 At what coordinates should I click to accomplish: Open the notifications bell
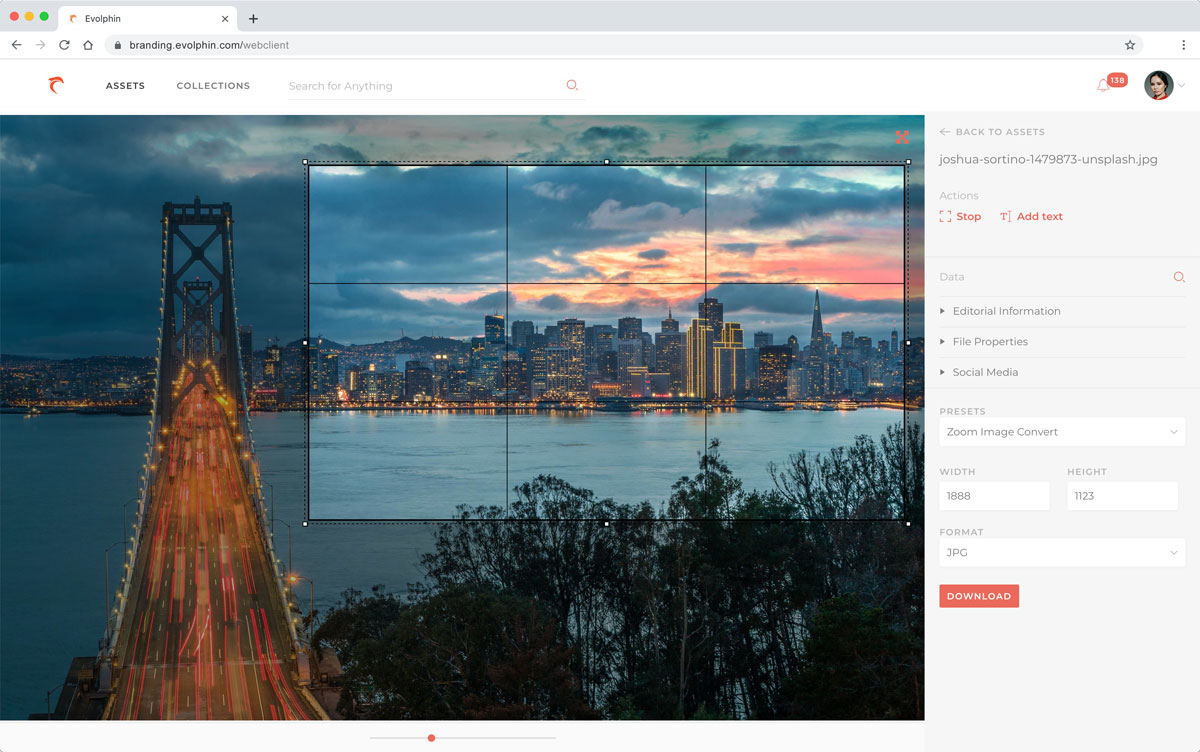pyautogui.click(x=1103, y=86)
